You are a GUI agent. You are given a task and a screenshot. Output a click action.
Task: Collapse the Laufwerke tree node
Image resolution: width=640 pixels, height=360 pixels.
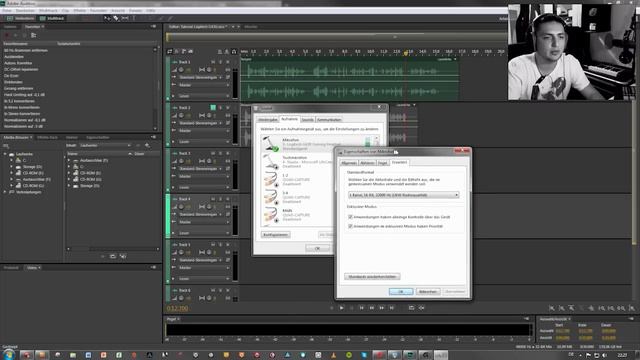click(x=5, y=154)
